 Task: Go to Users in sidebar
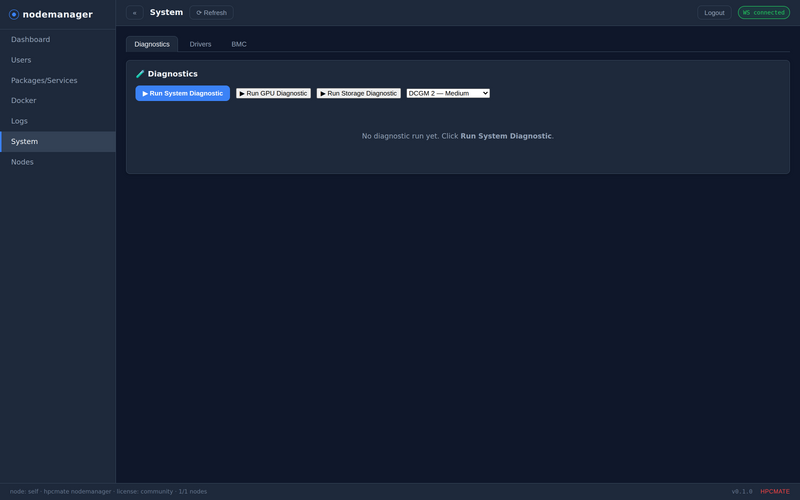pyautogui.click(x=58, y=60)
